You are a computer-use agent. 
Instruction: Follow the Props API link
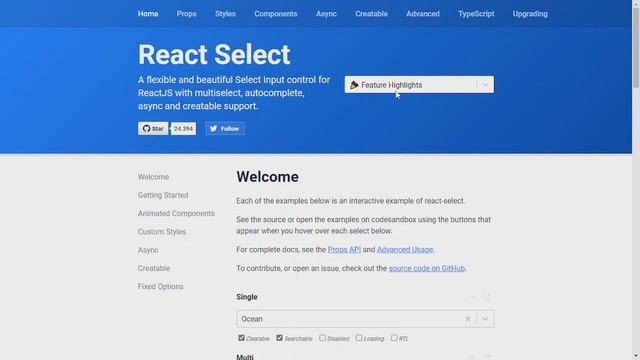pyautogui.click(x=344, y=249)
